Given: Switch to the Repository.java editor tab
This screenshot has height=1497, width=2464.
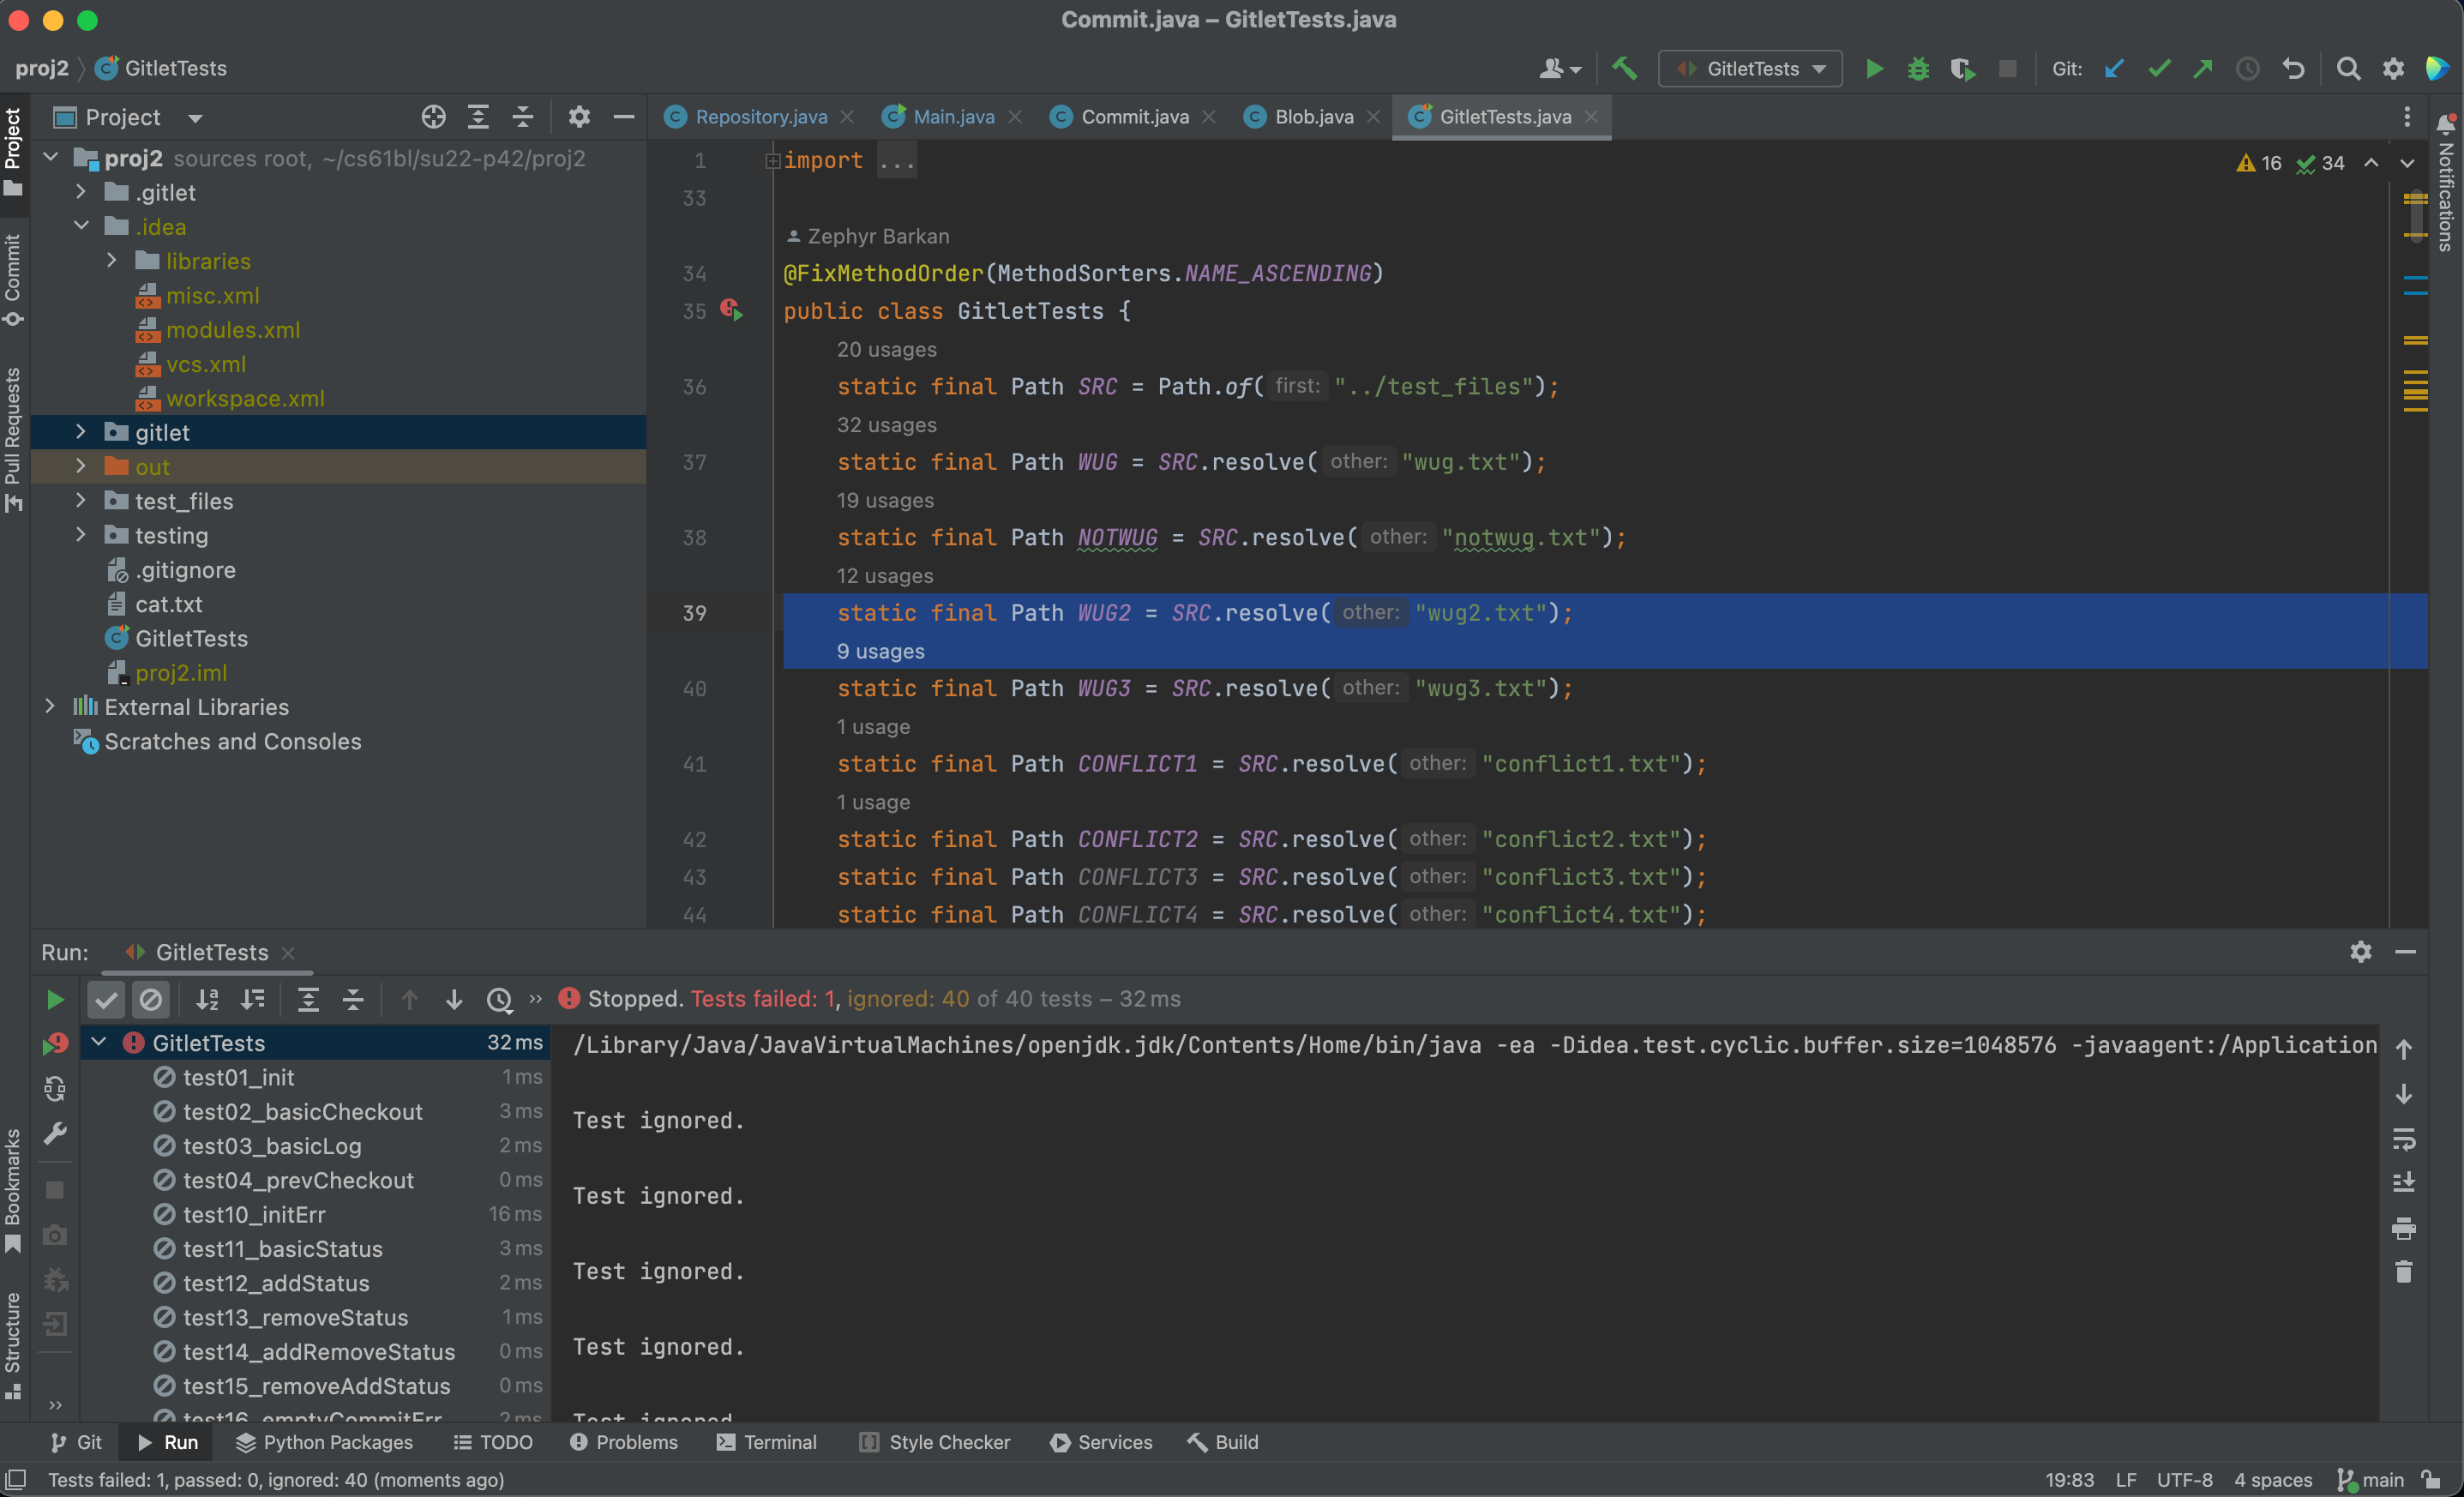Looking at the screenshot, I should [760, 117].
